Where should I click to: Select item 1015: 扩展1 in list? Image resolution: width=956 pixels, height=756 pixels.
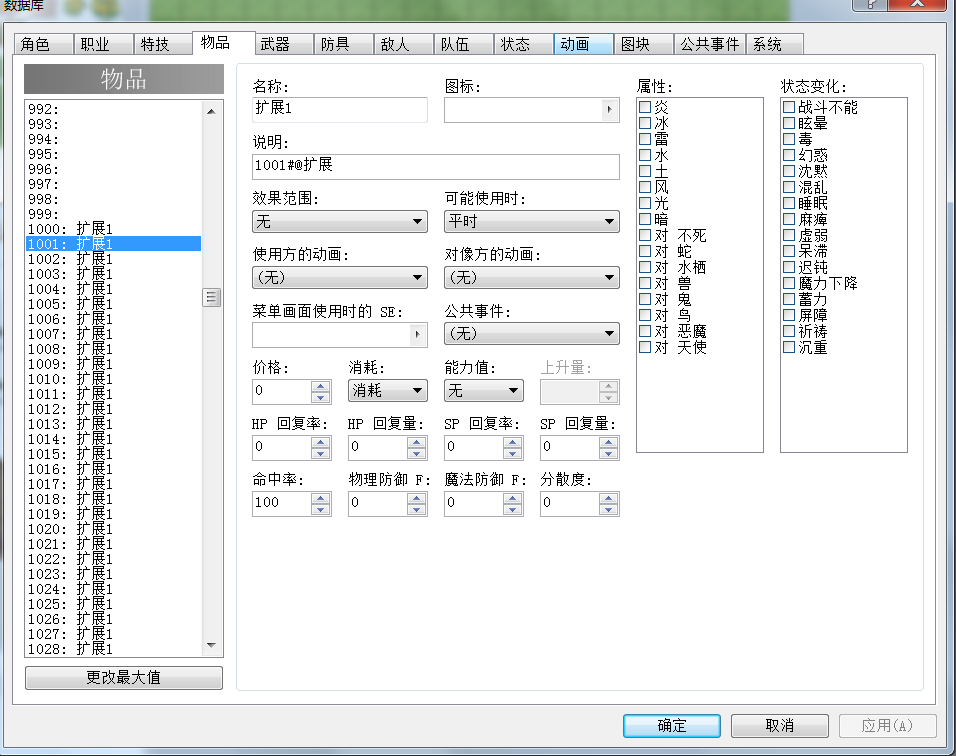click(113, 454)
